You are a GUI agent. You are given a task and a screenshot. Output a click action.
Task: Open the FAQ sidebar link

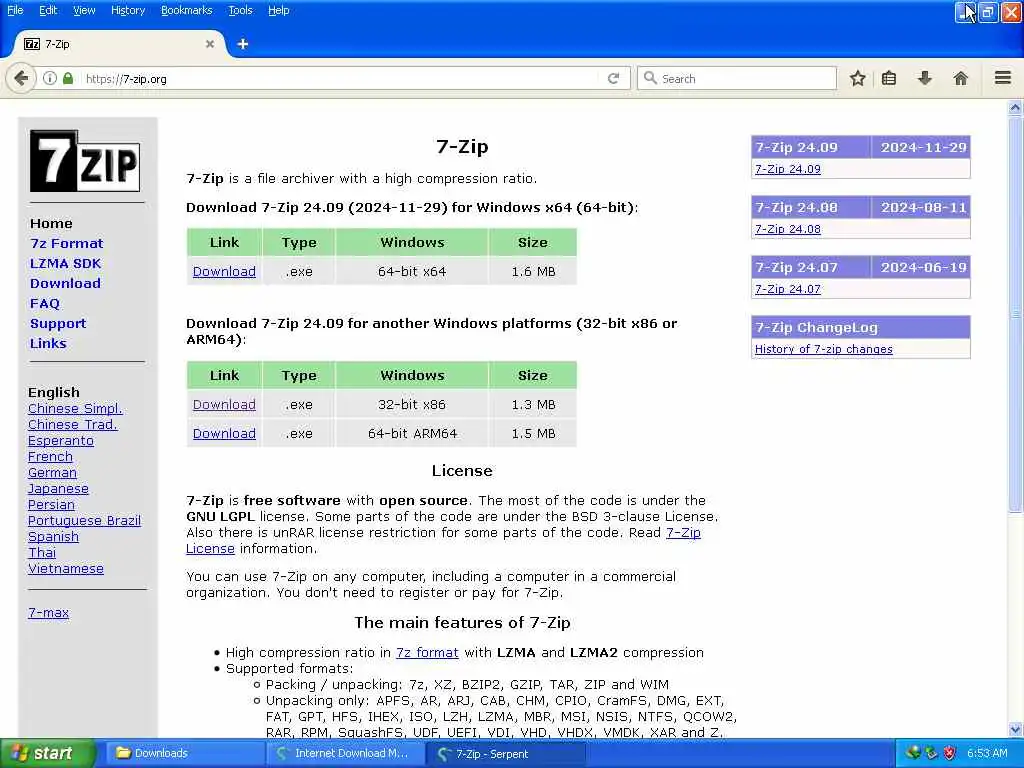[45, 304]
